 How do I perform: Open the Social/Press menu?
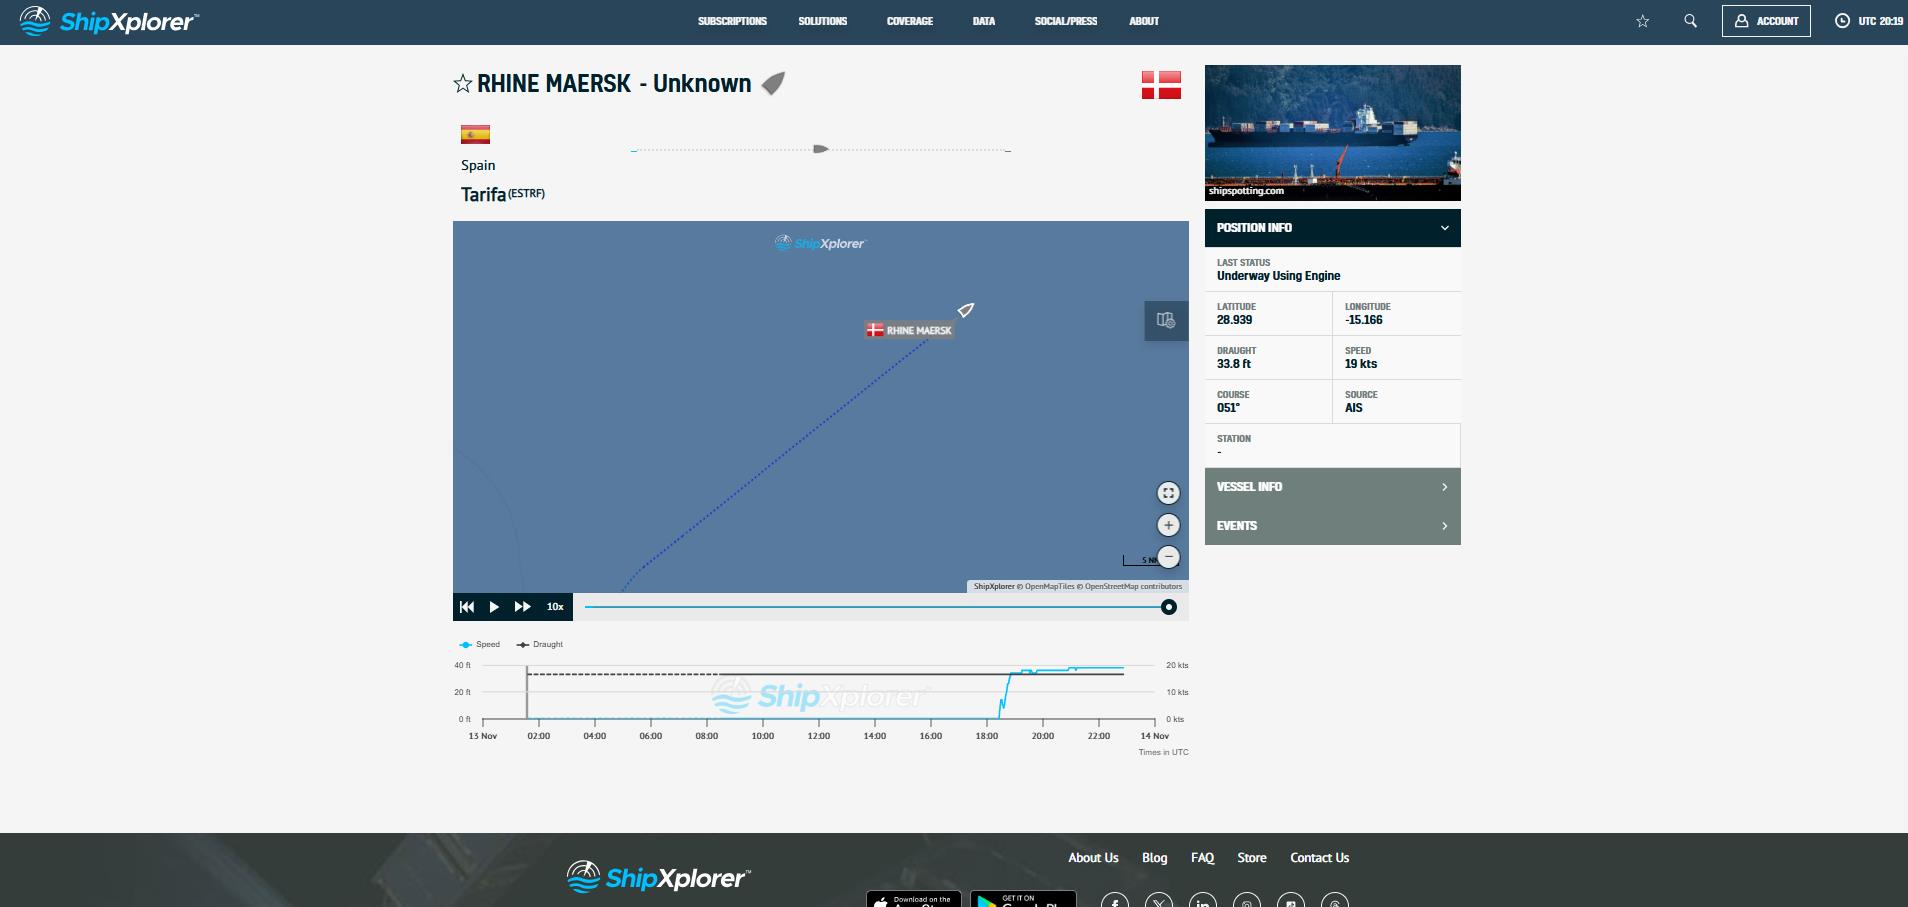pos(1065,21)
